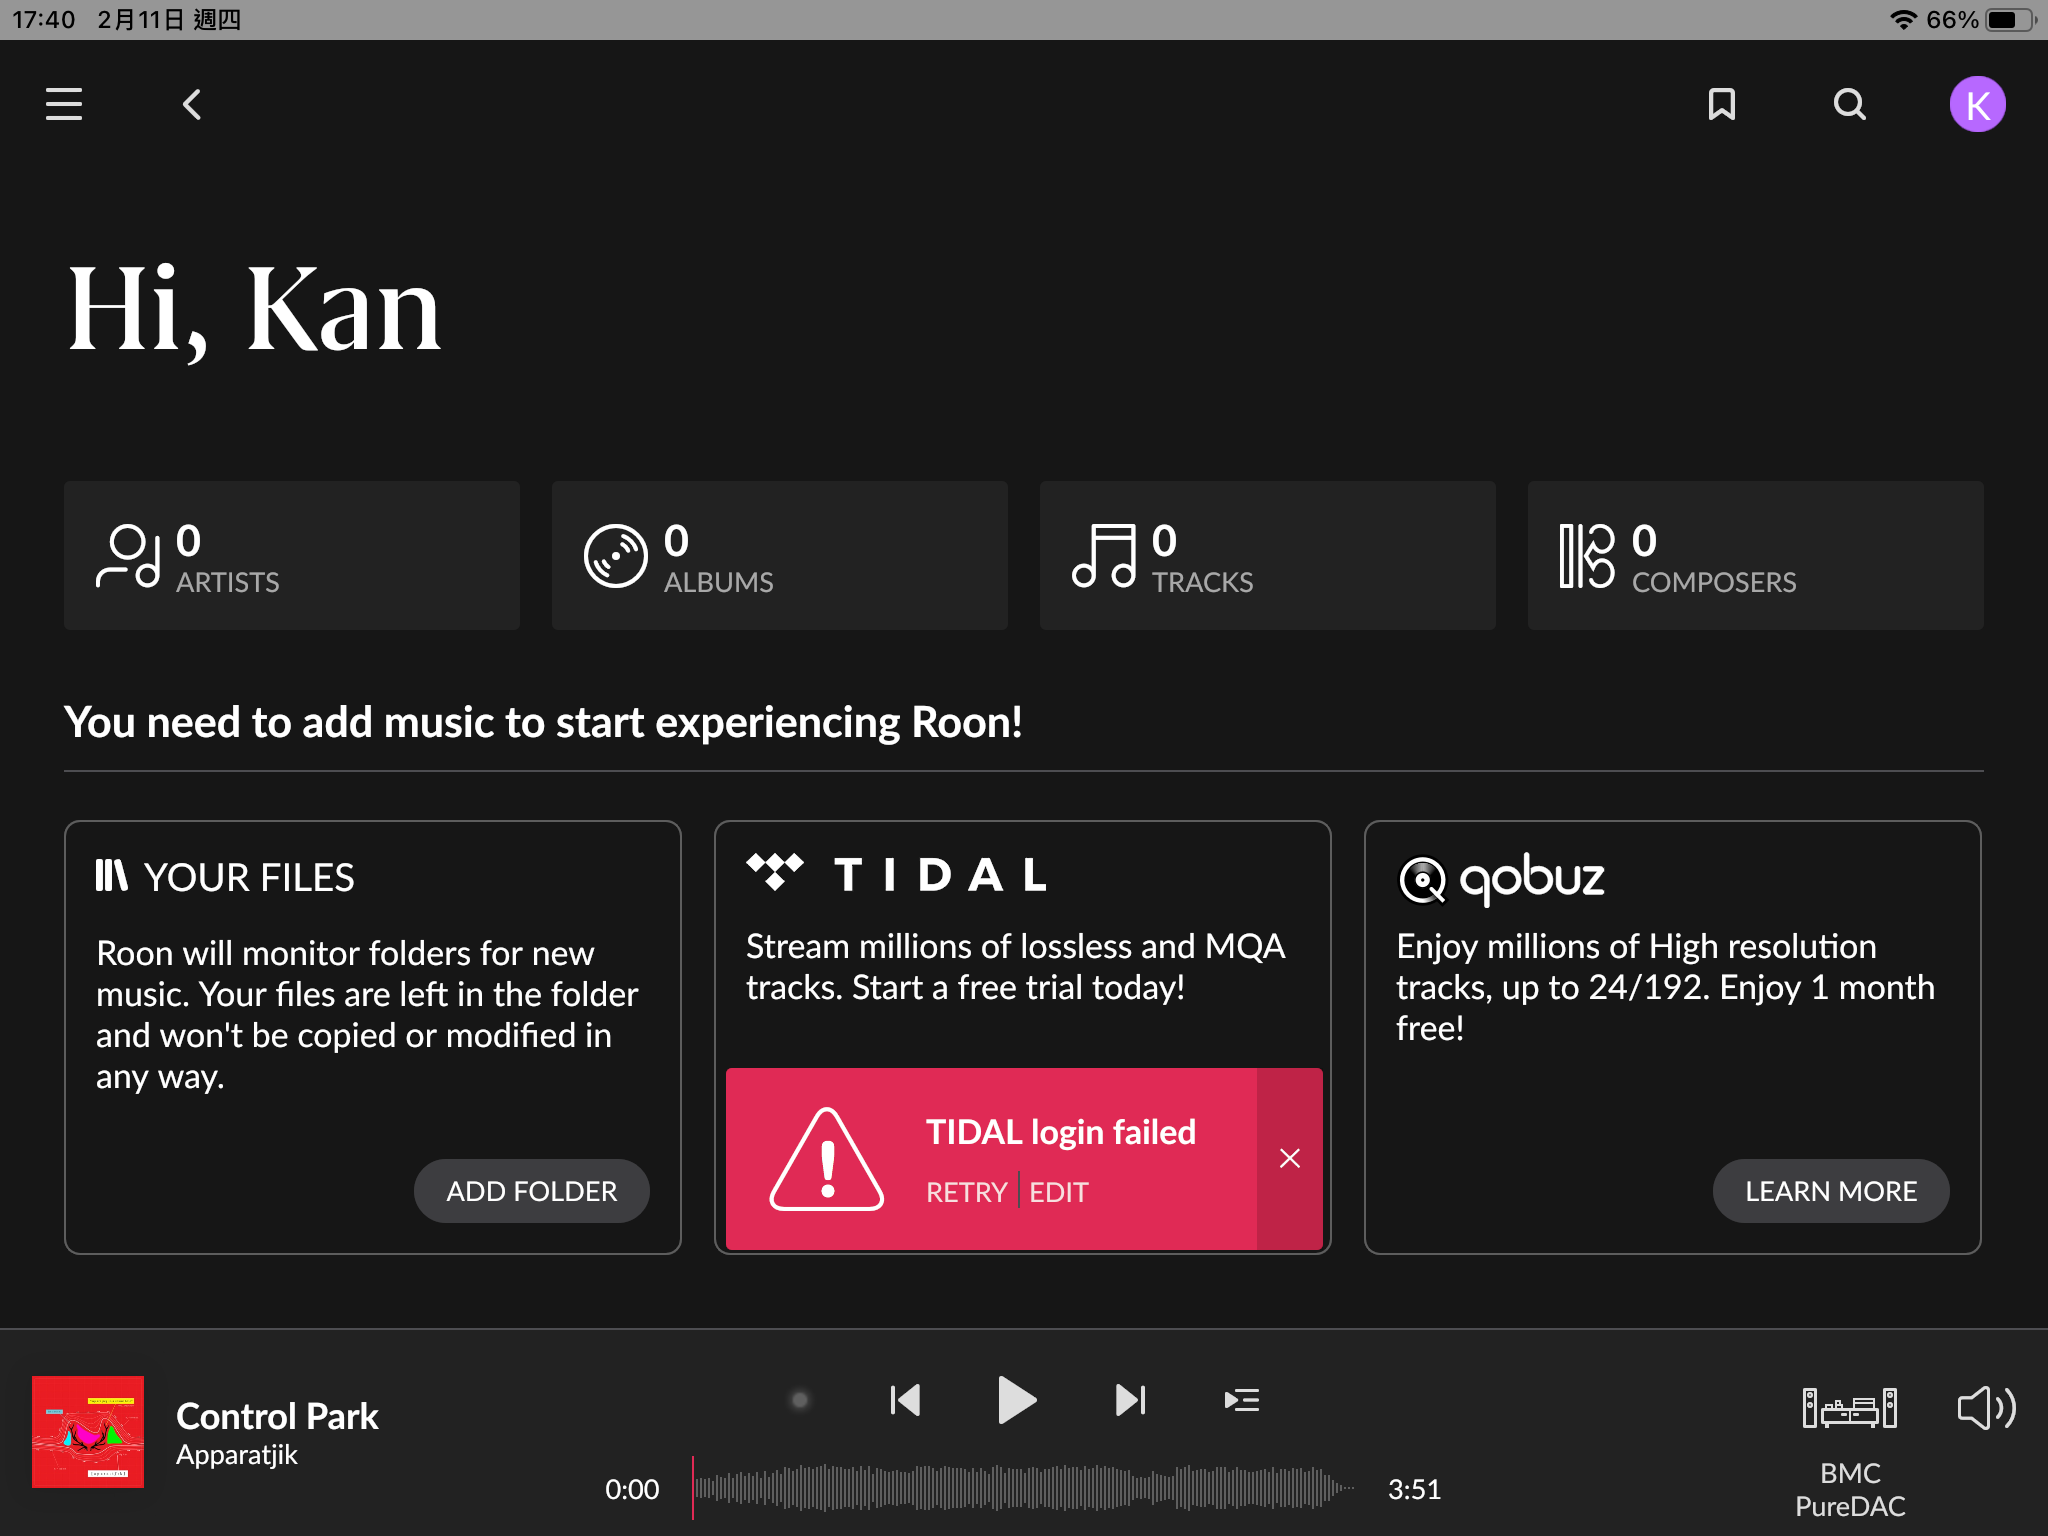
Task: Open the K profile avatar
Action: 1977,104
